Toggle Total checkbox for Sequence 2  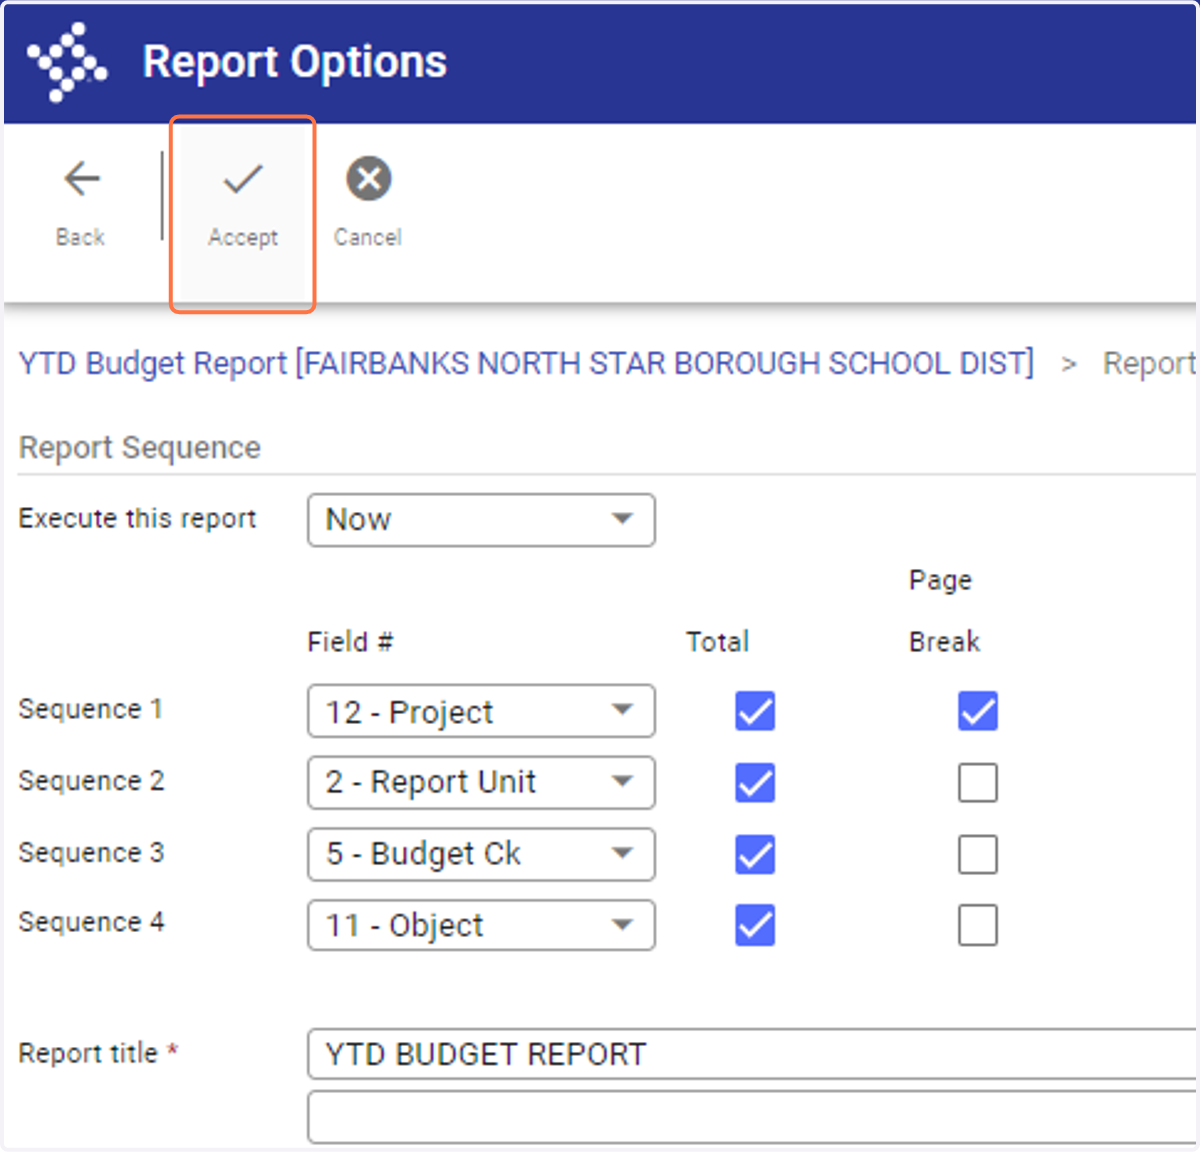(755, 783)
